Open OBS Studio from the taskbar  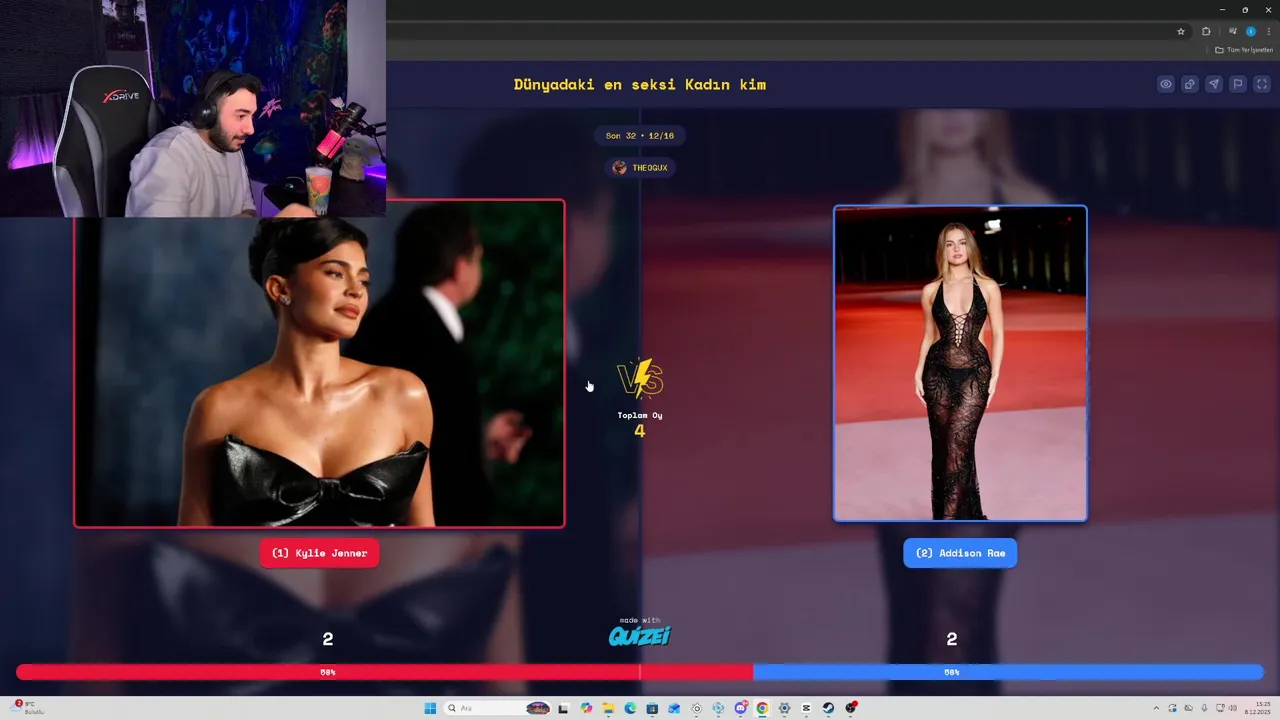[850, 708]
